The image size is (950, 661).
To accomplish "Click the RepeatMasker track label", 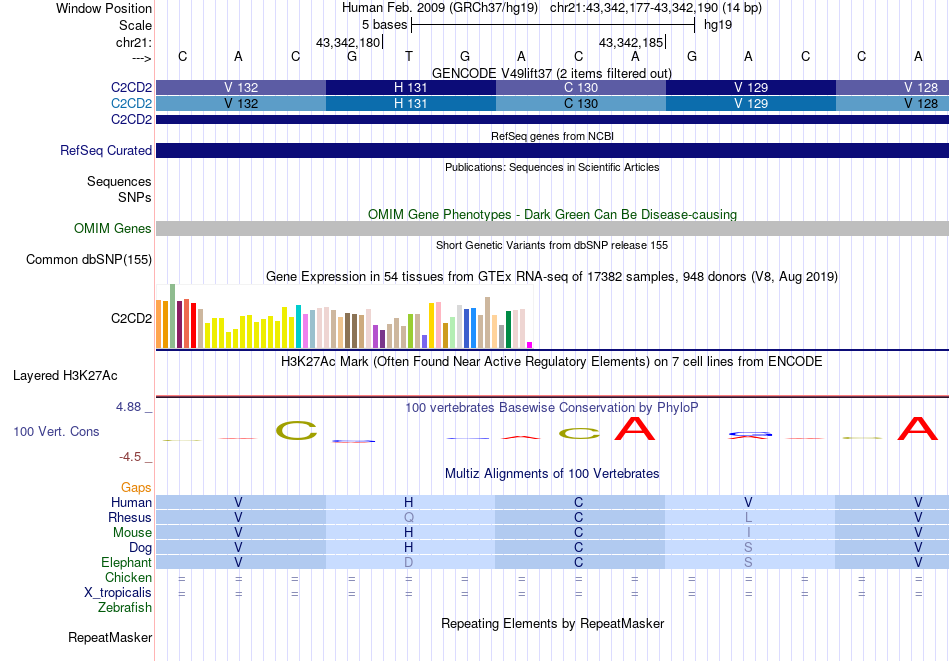I will point(110,637).
